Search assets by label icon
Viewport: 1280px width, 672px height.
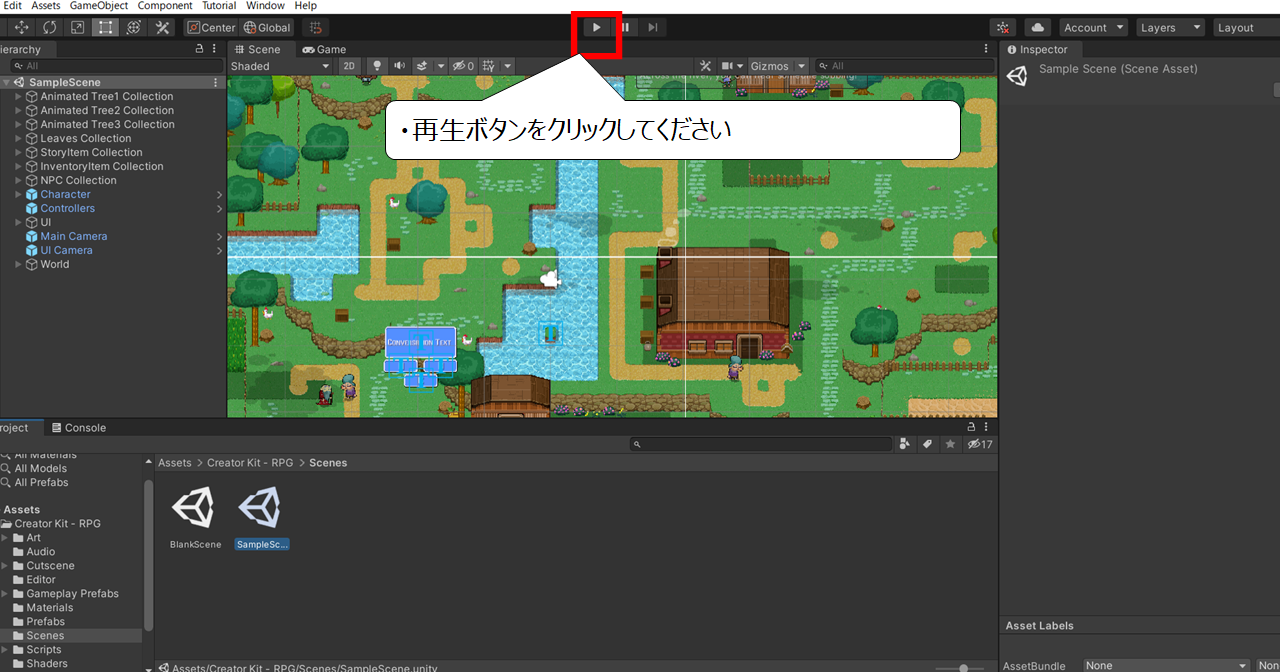tap(927, 444)
